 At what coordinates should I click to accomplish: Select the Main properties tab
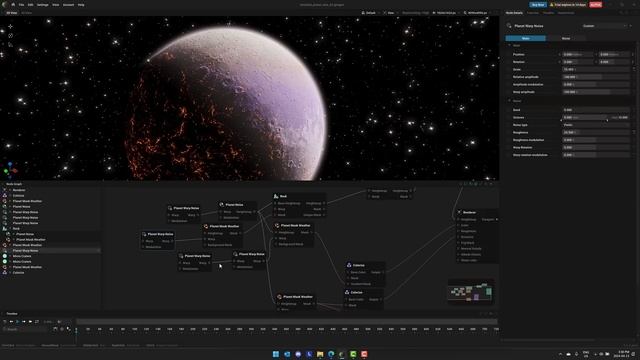(x=525, y=38)
